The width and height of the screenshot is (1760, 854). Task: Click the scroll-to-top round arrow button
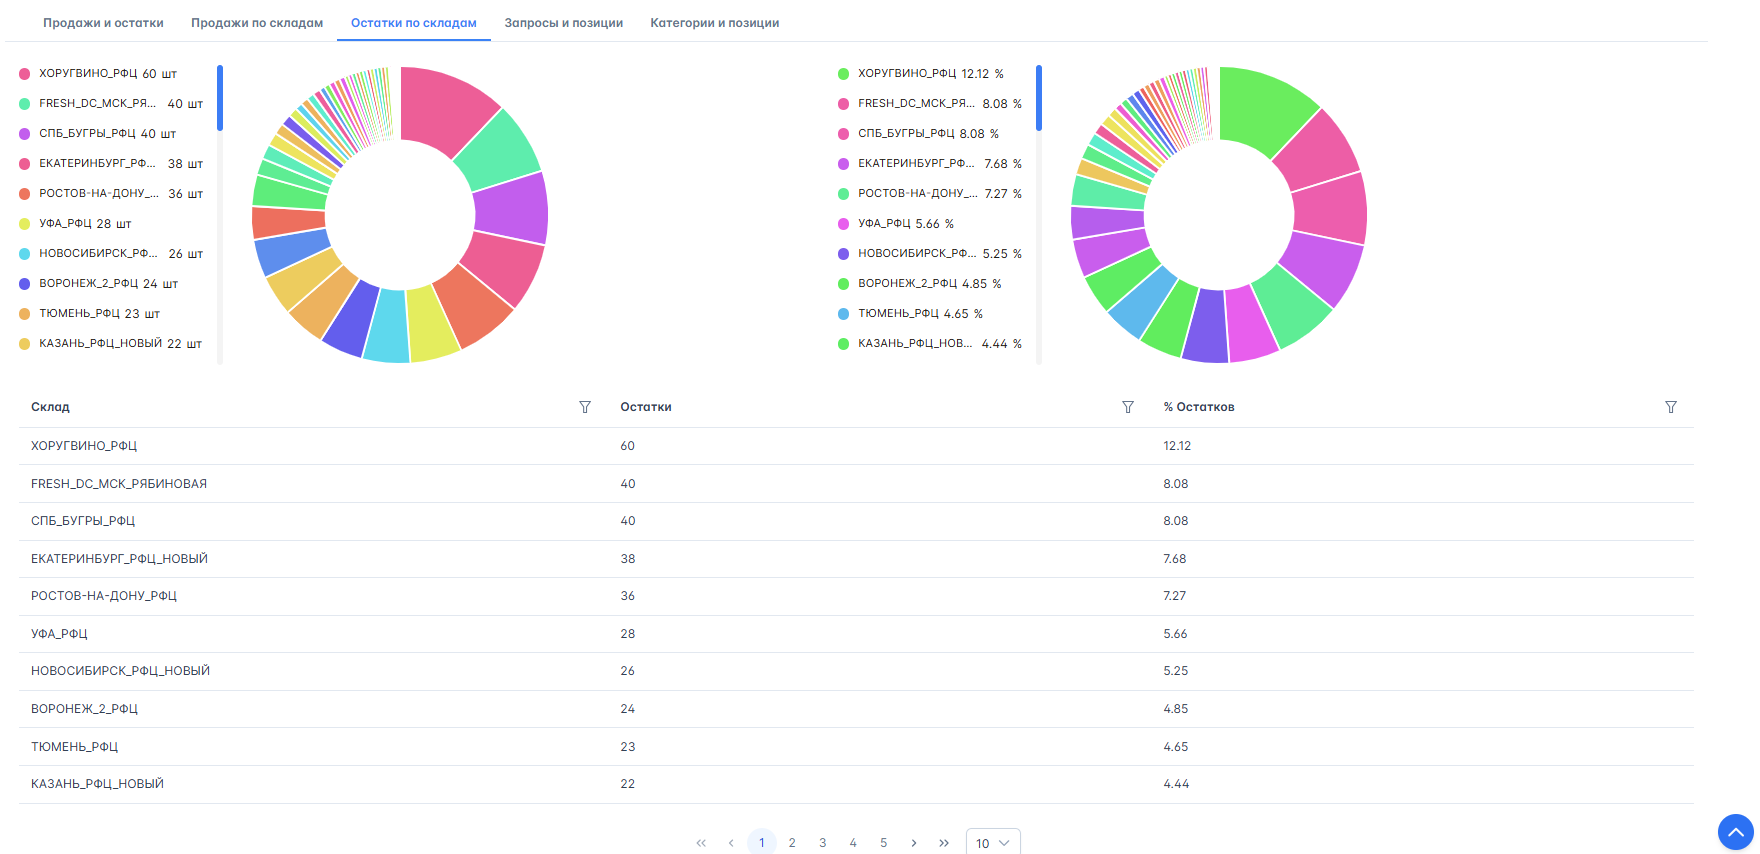(x=1735, y=832)
